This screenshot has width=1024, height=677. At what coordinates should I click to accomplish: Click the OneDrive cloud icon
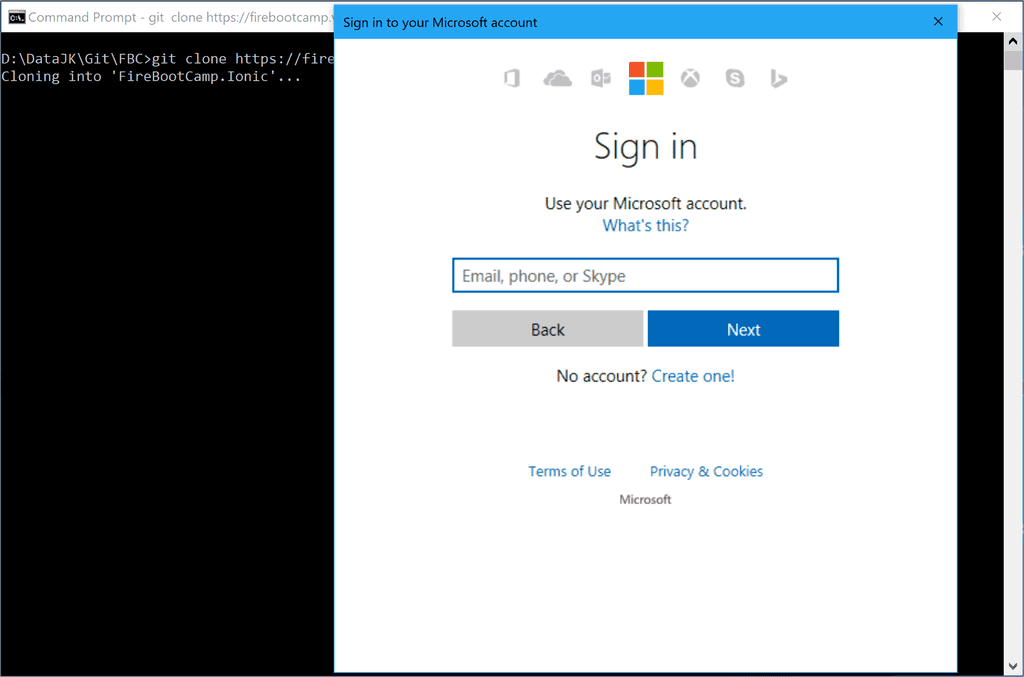557,78
